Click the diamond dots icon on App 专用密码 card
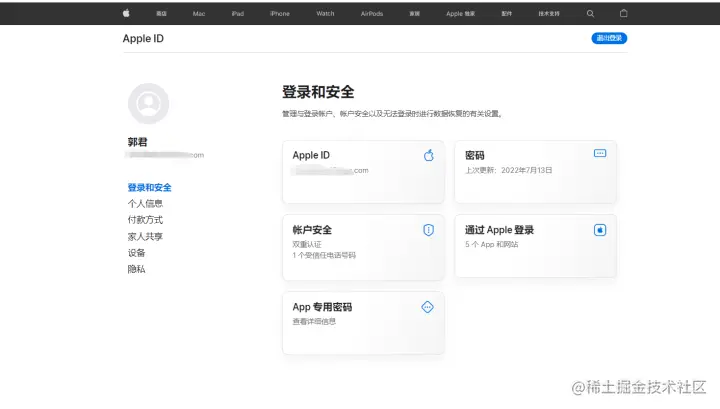The width and height of the screenshot is (720, 409). pyautogui.click(x=428, y=307)
